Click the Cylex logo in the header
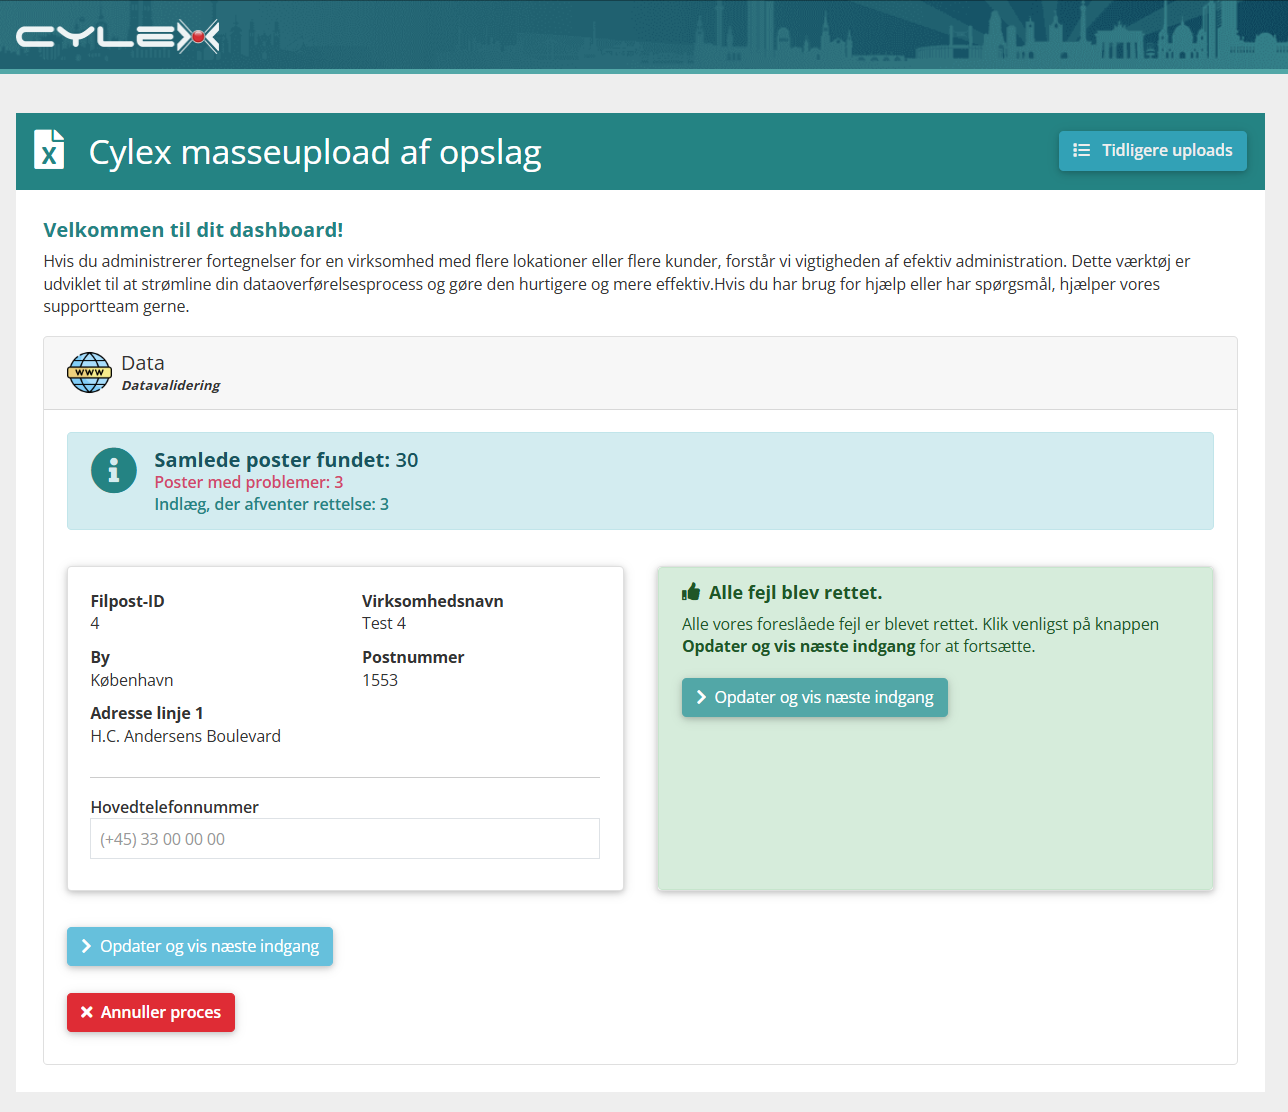Image resolution: width=1288 pixels, height=1112 pixels. click(x=118, y=37)
